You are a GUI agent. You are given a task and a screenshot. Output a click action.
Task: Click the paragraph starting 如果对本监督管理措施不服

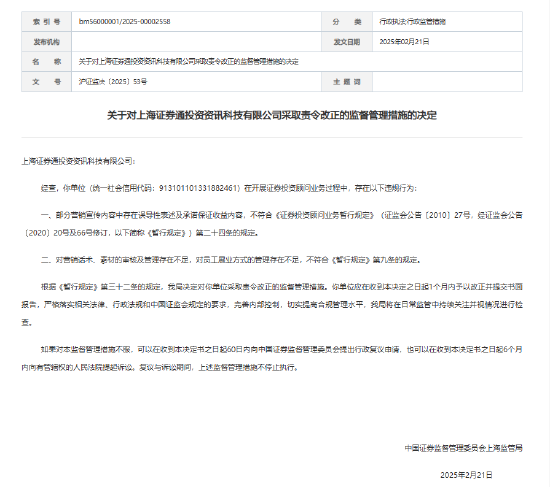tap(272, 359)
